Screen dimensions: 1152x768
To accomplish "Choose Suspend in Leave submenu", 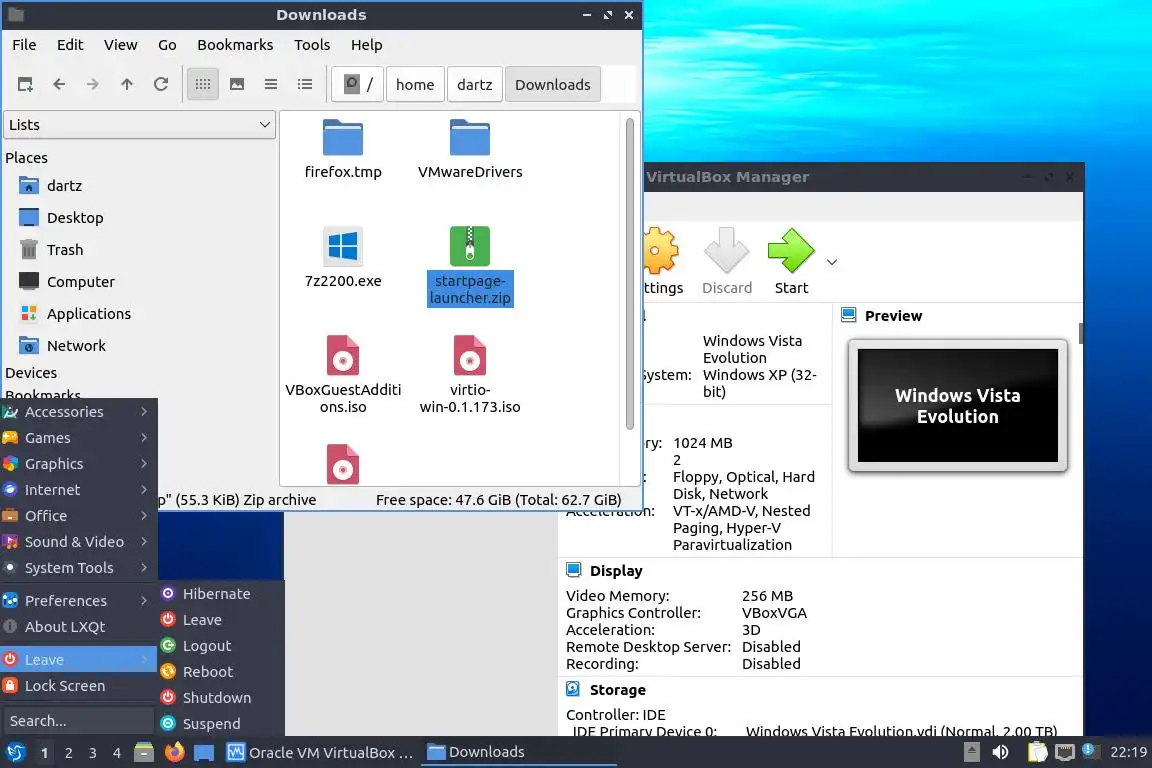I will [221, 724].
